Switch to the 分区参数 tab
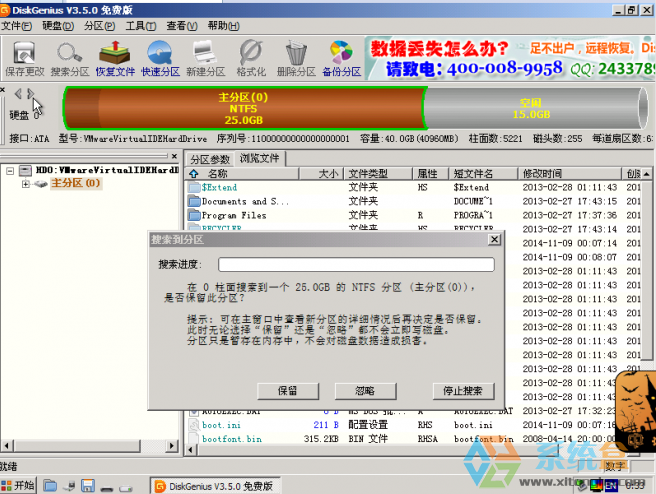 tap(210, 159)
